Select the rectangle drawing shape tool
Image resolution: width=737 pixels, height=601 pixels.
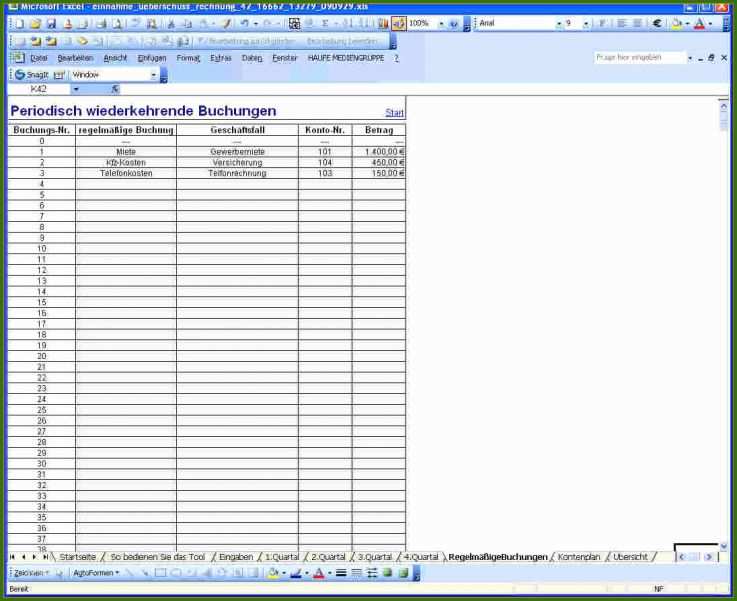click(160, 573)
